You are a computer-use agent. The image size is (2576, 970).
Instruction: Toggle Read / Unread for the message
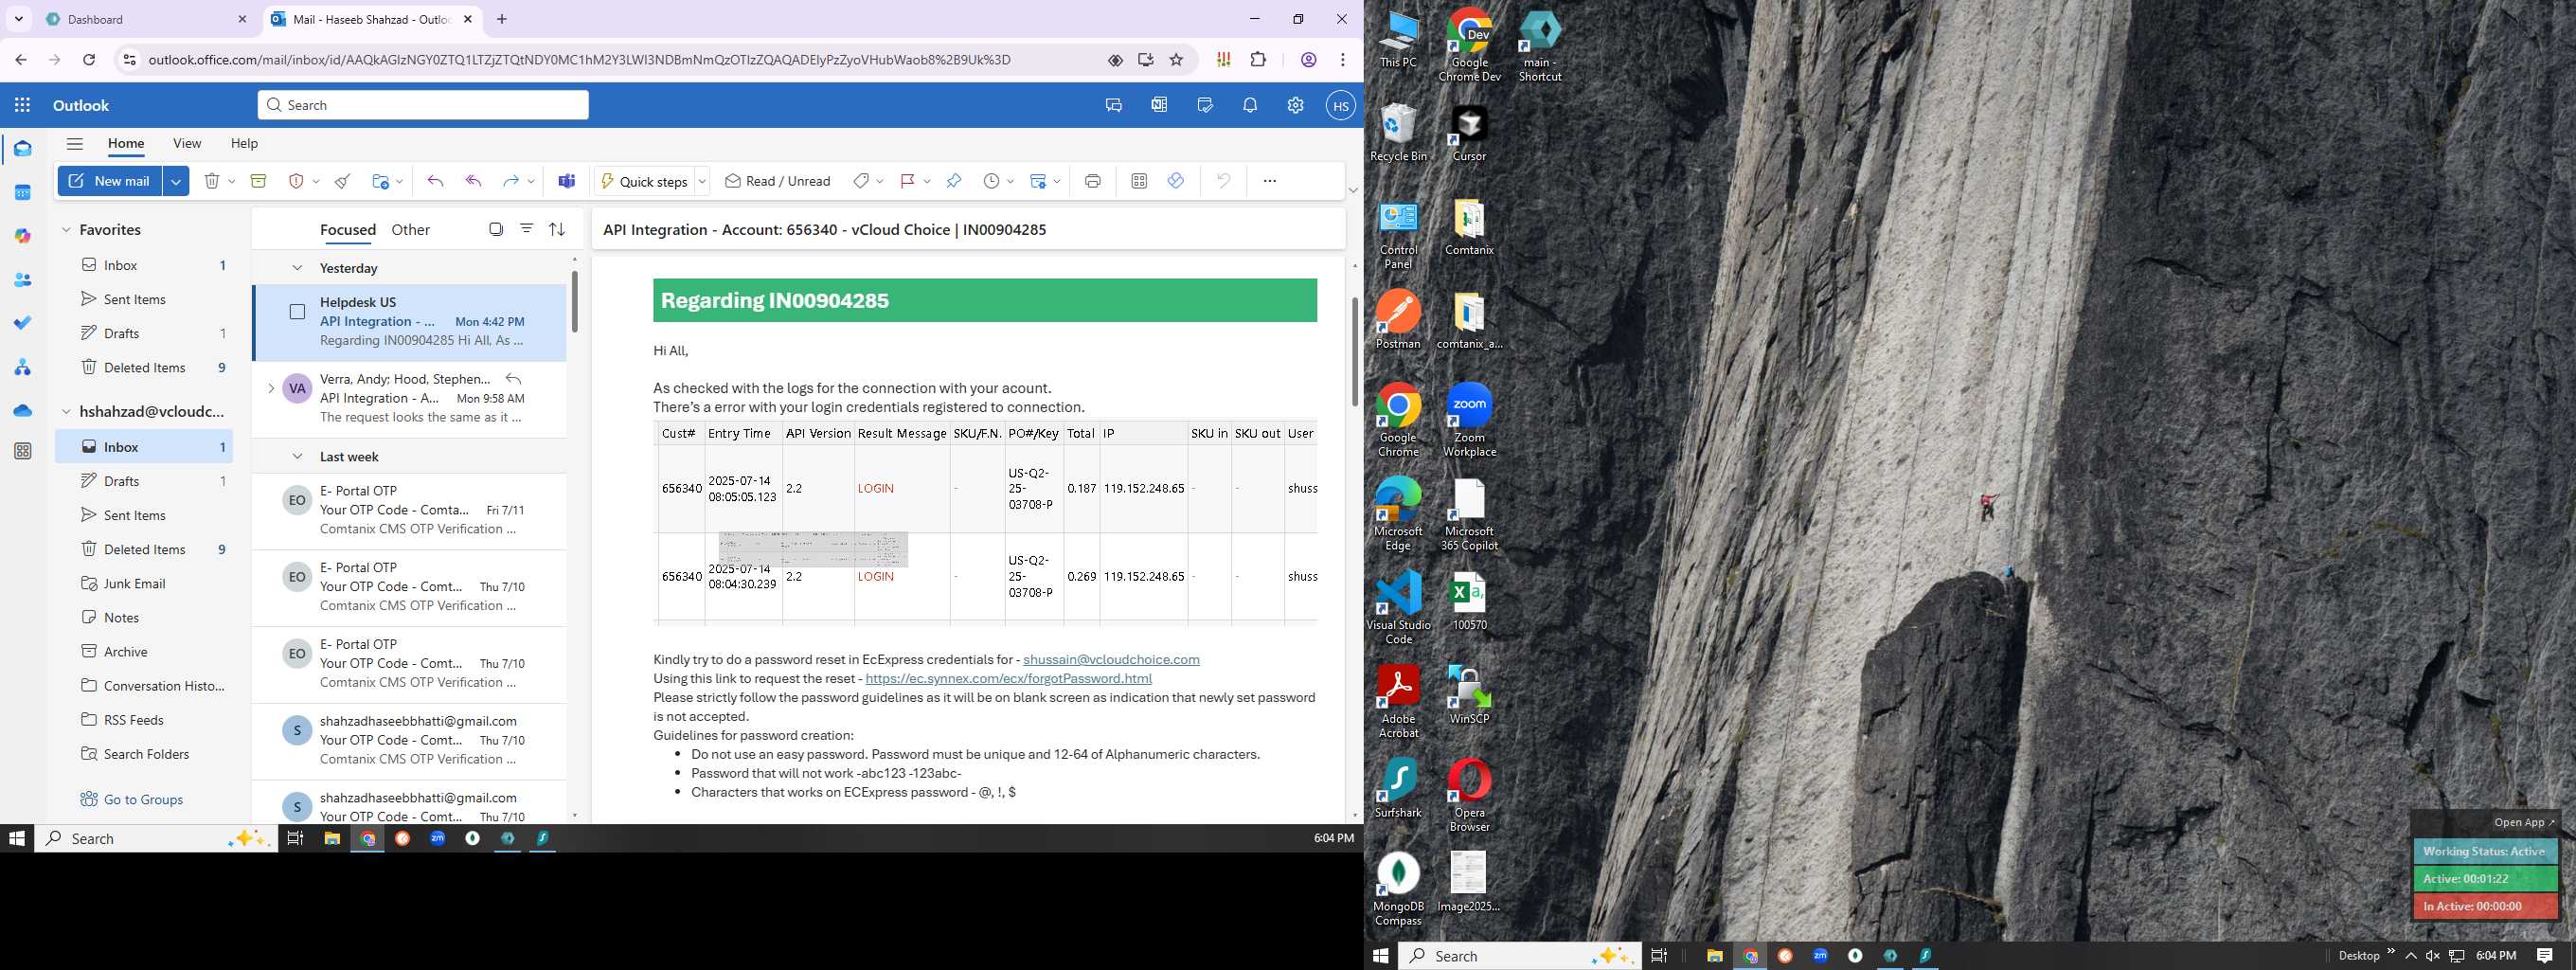[x=778, y=181]
